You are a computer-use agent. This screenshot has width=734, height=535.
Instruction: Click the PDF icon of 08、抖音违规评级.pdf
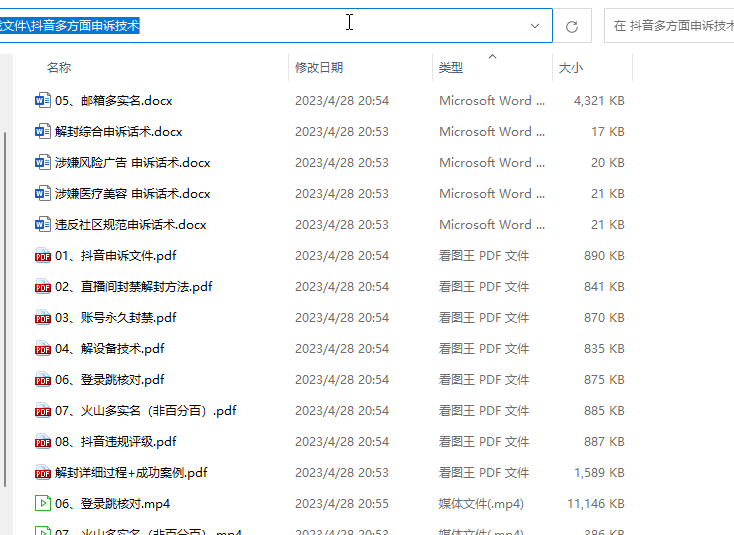click(x=43, y=441)
